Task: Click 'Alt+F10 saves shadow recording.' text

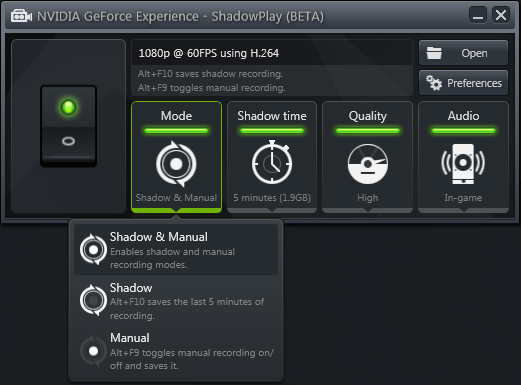Action: [x=210, y=74]
